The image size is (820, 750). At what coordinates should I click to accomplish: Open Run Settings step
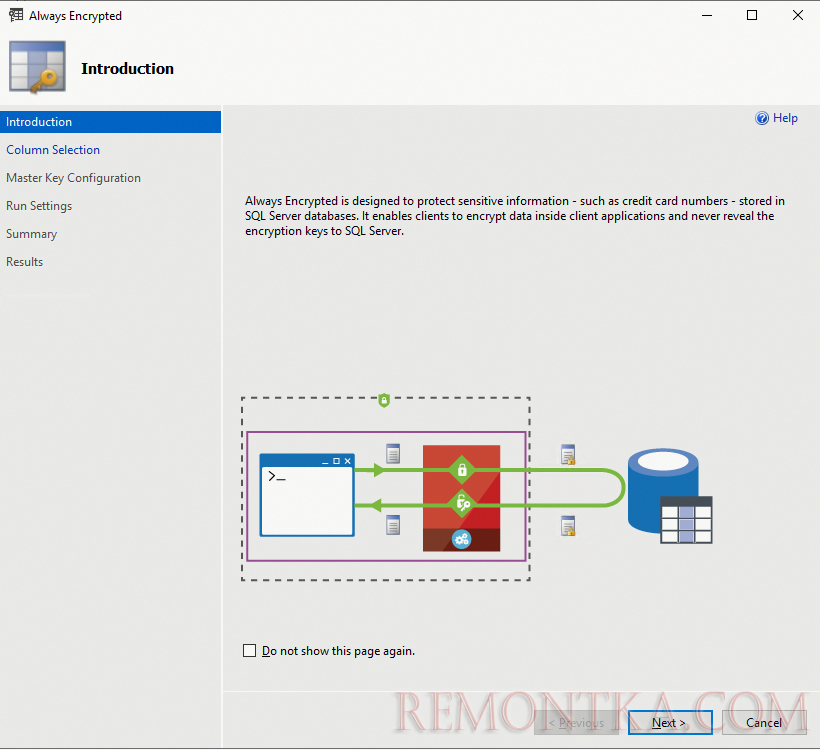39,206
